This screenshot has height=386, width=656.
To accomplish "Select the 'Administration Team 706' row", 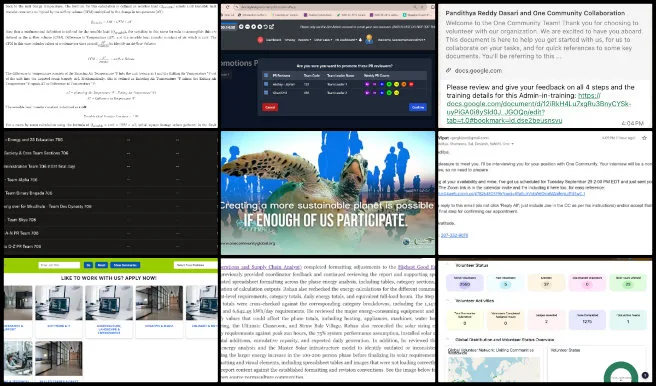I will tap(111, 166).
